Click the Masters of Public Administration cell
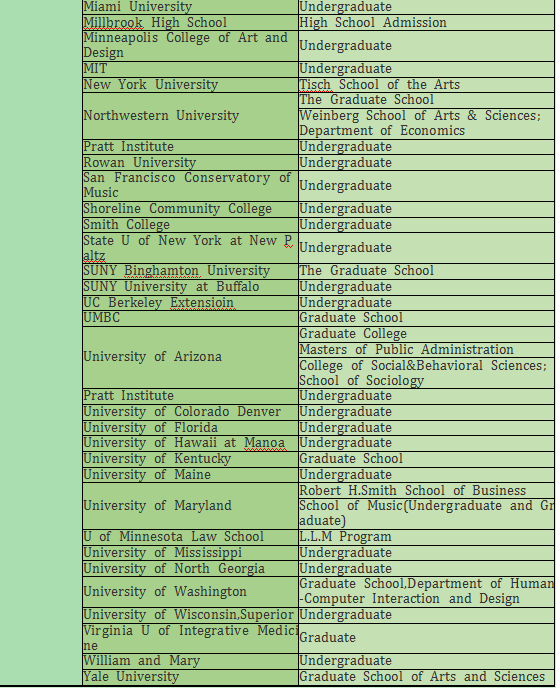Viewport: 556px width, 688px height. [426, 350]
